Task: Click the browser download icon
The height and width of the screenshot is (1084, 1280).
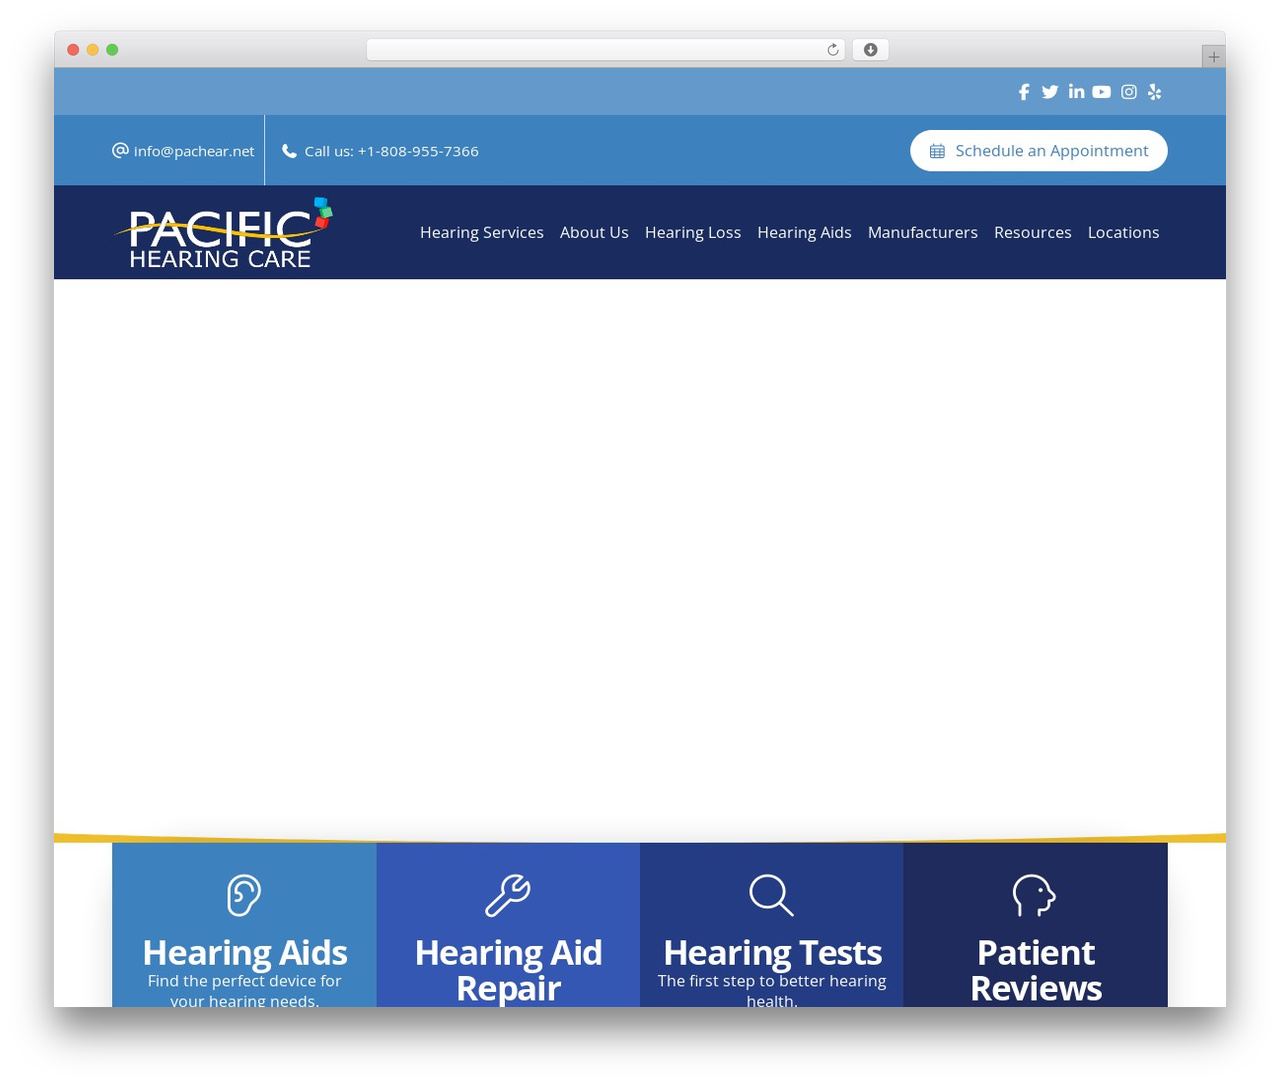Action: coord(870,50)
